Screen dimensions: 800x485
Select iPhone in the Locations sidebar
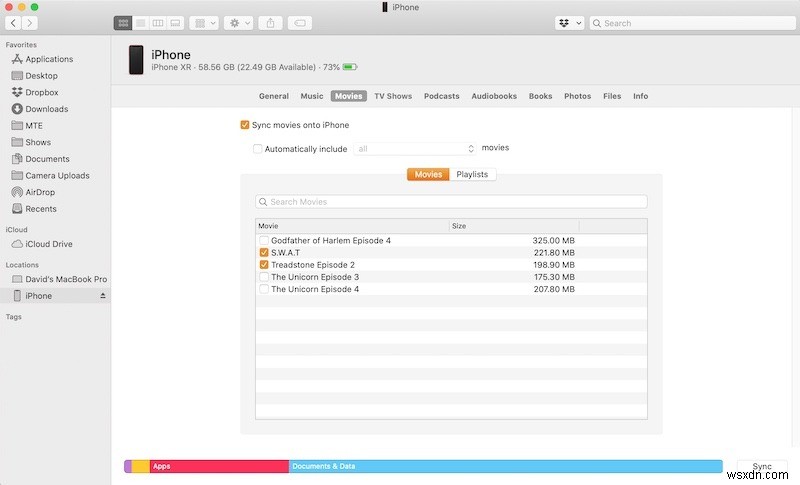[x=38, y=296]
